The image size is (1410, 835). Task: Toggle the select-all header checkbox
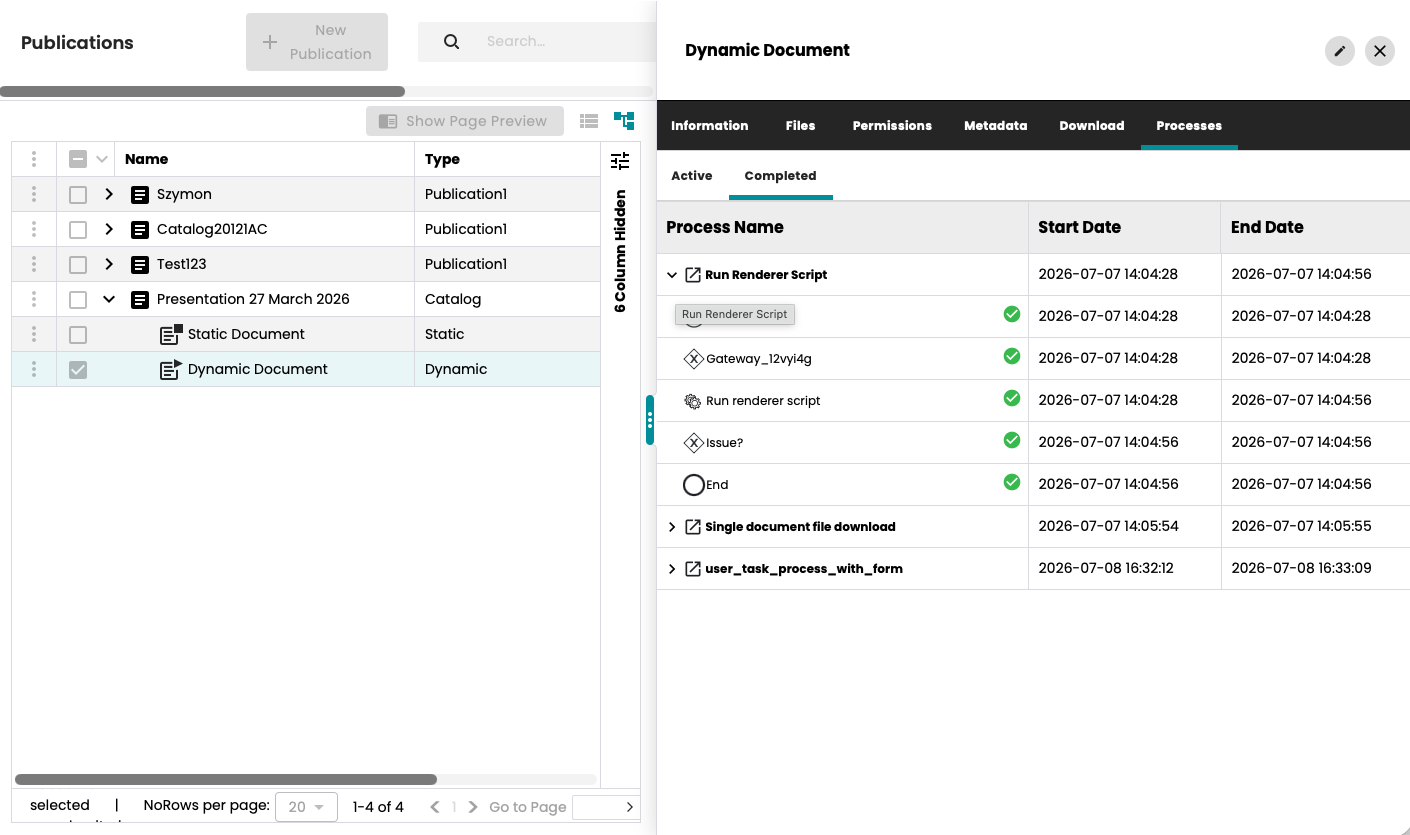pos(78,159)
